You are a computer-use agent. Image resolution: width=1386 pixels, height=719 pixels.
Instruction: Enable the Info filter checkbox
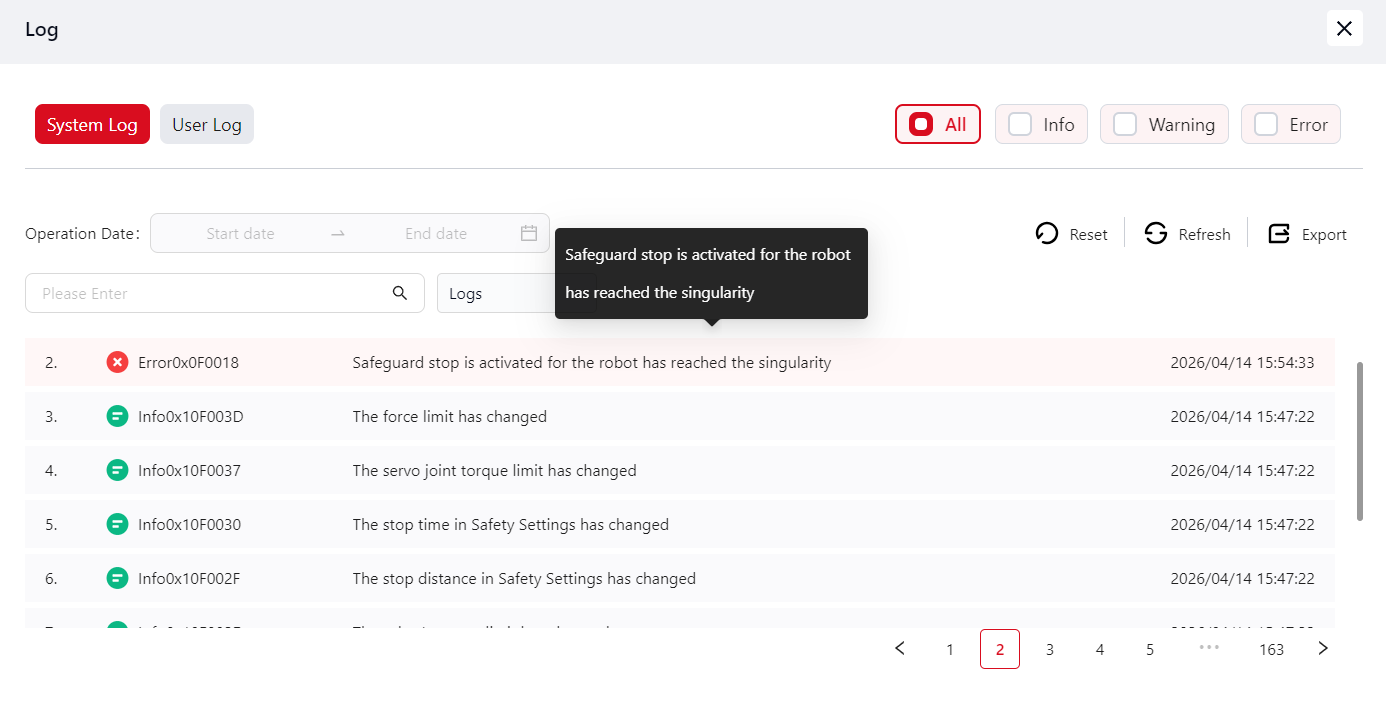1020,124
